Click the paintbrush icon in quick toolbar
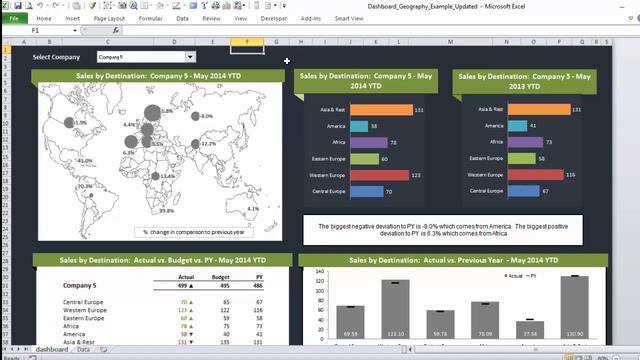This screenshot has width=640, height=360. click(92, 6)
